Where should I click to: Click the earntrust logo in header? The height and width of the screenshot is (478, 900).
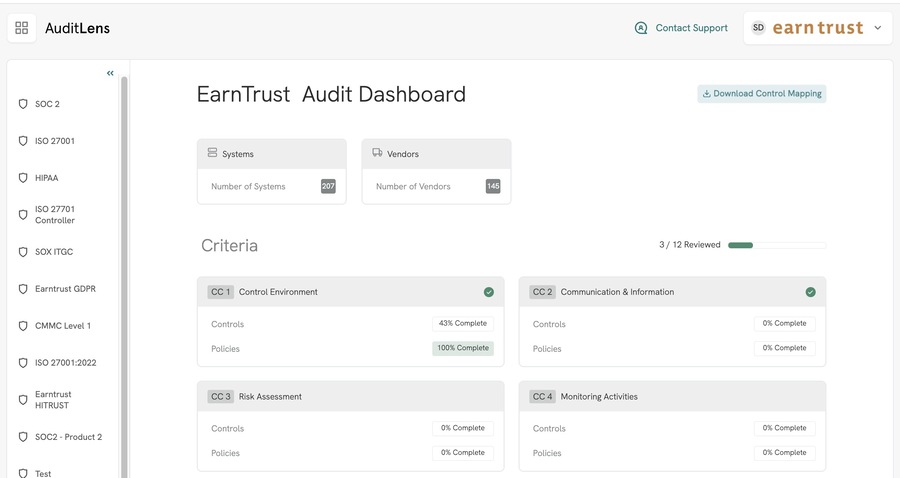[x=818, y=28]
